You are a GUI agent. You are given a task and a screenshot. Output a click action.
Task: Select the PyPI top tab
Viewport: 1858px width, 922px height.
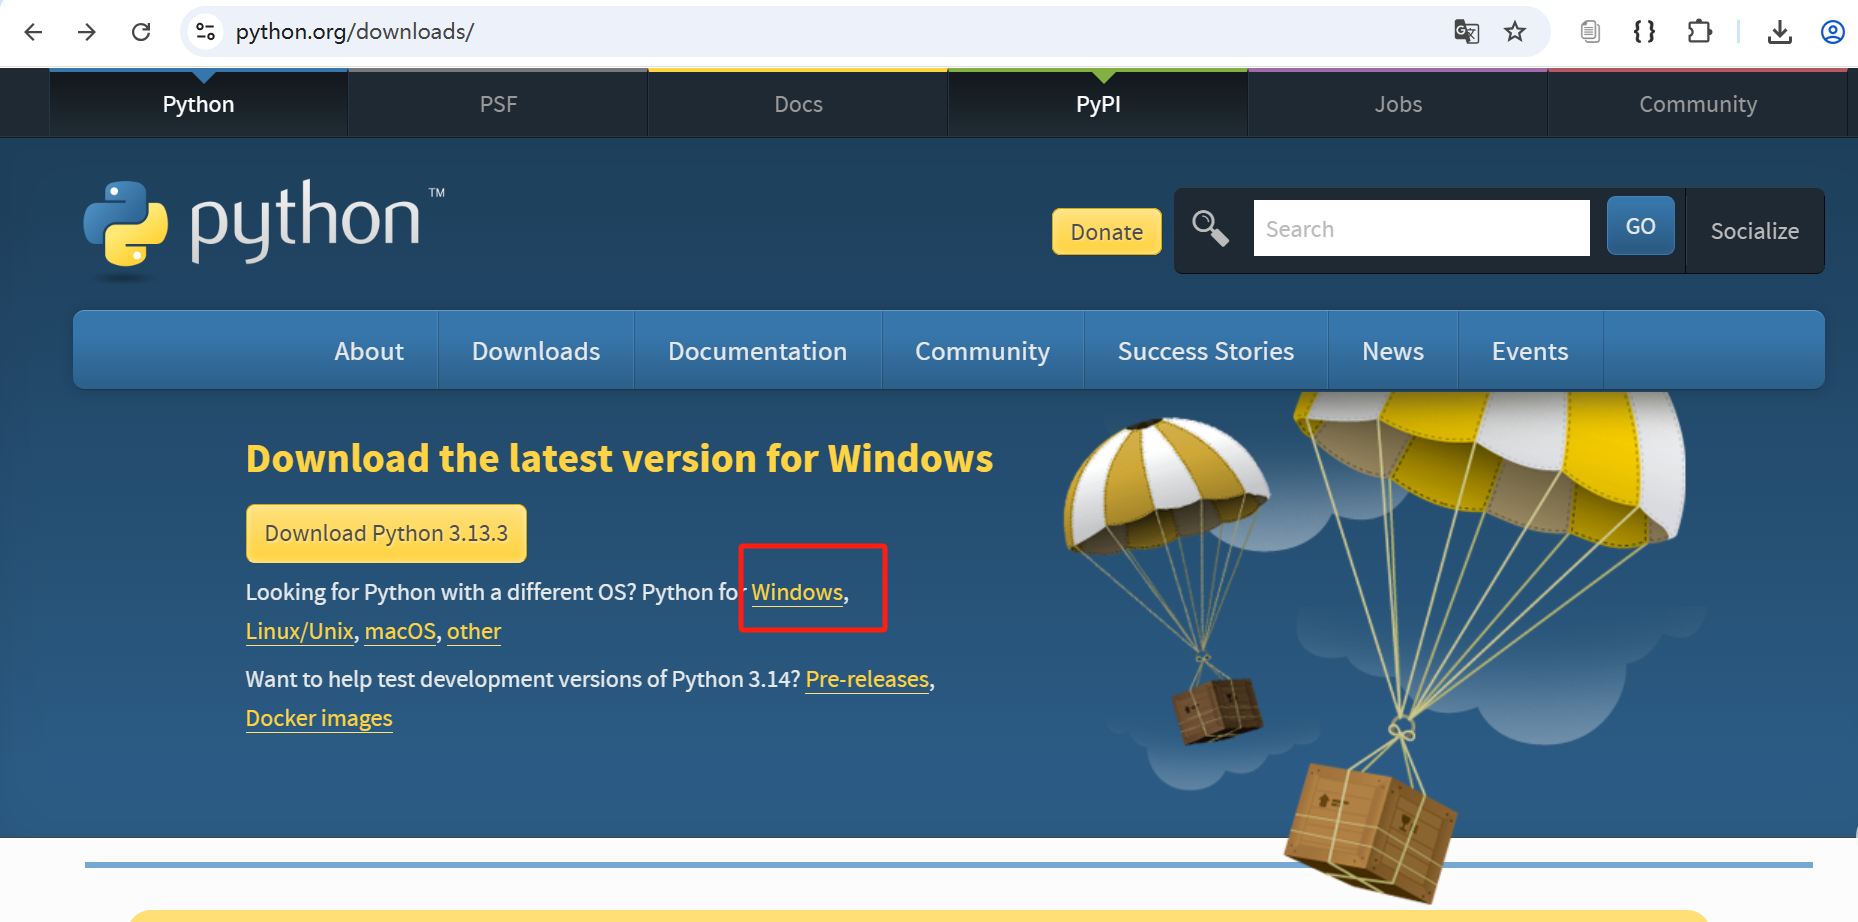tap(1098, 104)
